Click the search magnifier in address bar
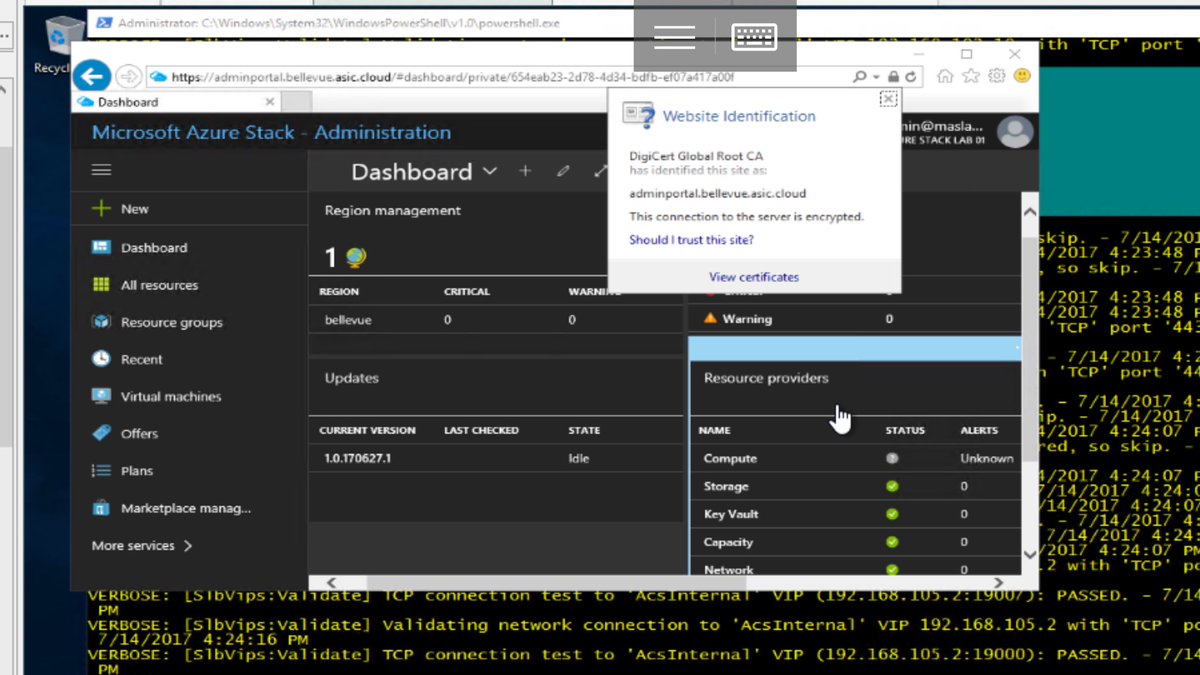The height and width of the screenshot is (675, 1200). (x=860, y=76)
